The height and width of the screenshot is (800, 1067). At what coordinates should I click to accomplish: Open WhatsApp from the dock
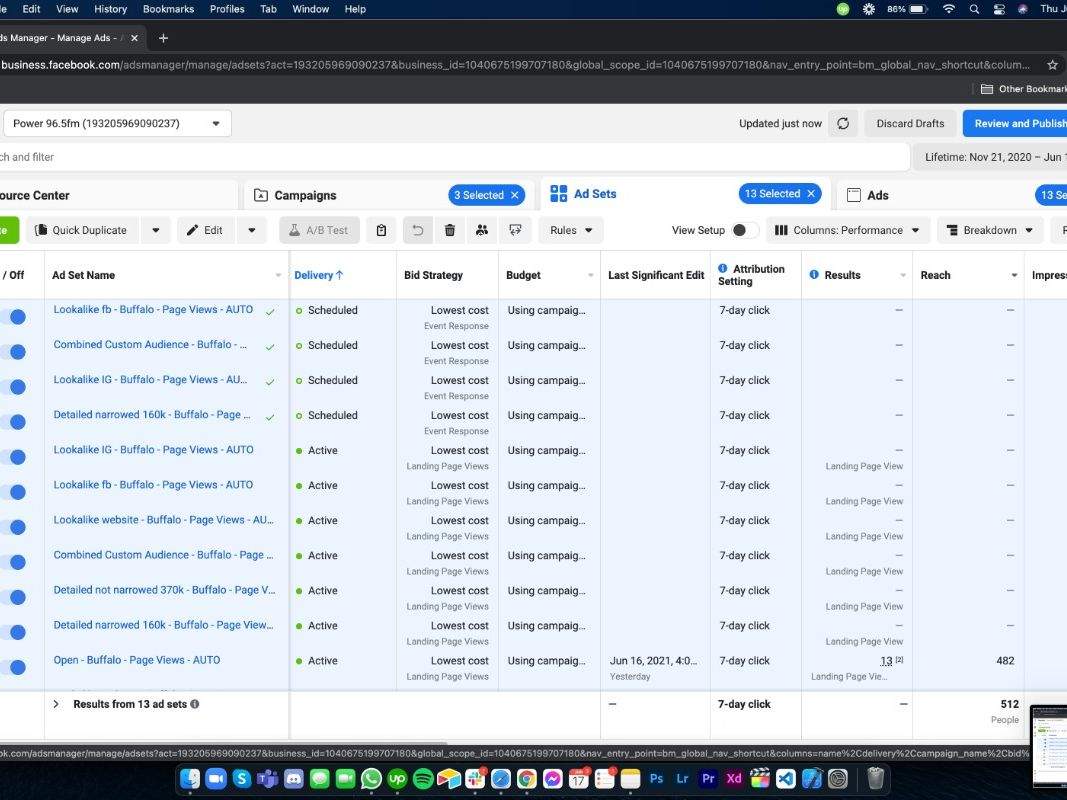[371, 778]
